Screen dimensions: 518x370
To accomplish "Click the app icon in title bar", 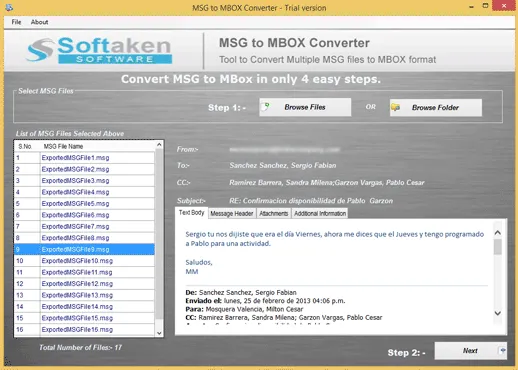I will pos(9,7).
